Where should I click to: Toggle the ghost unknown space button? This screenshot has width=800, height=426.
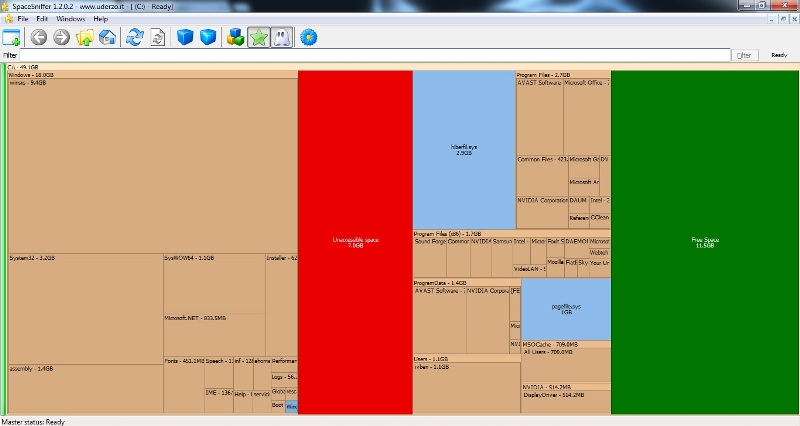coord(282,38)
